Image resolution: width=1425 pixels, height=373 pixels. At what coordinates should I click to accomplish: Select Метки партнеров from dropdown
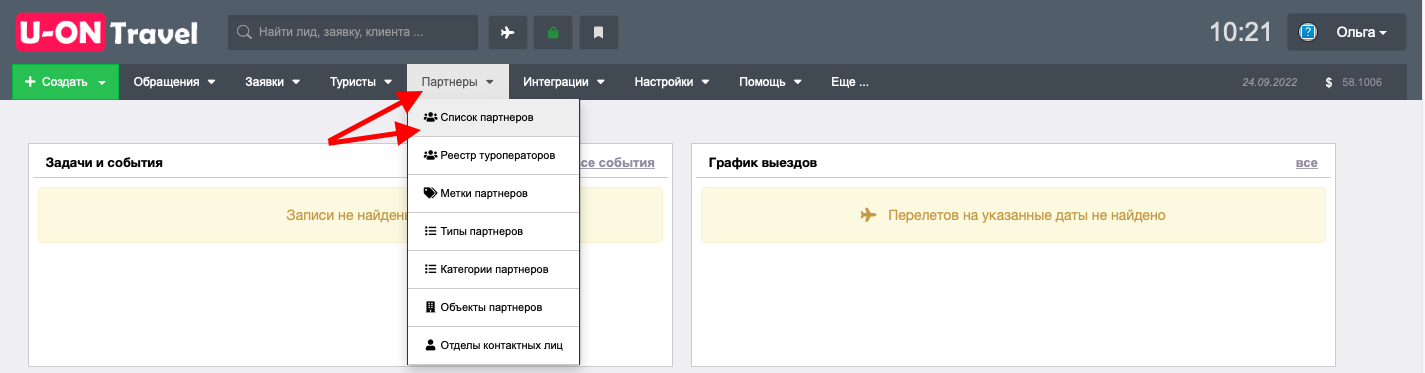pyautogui.click(x=493, y=193)
